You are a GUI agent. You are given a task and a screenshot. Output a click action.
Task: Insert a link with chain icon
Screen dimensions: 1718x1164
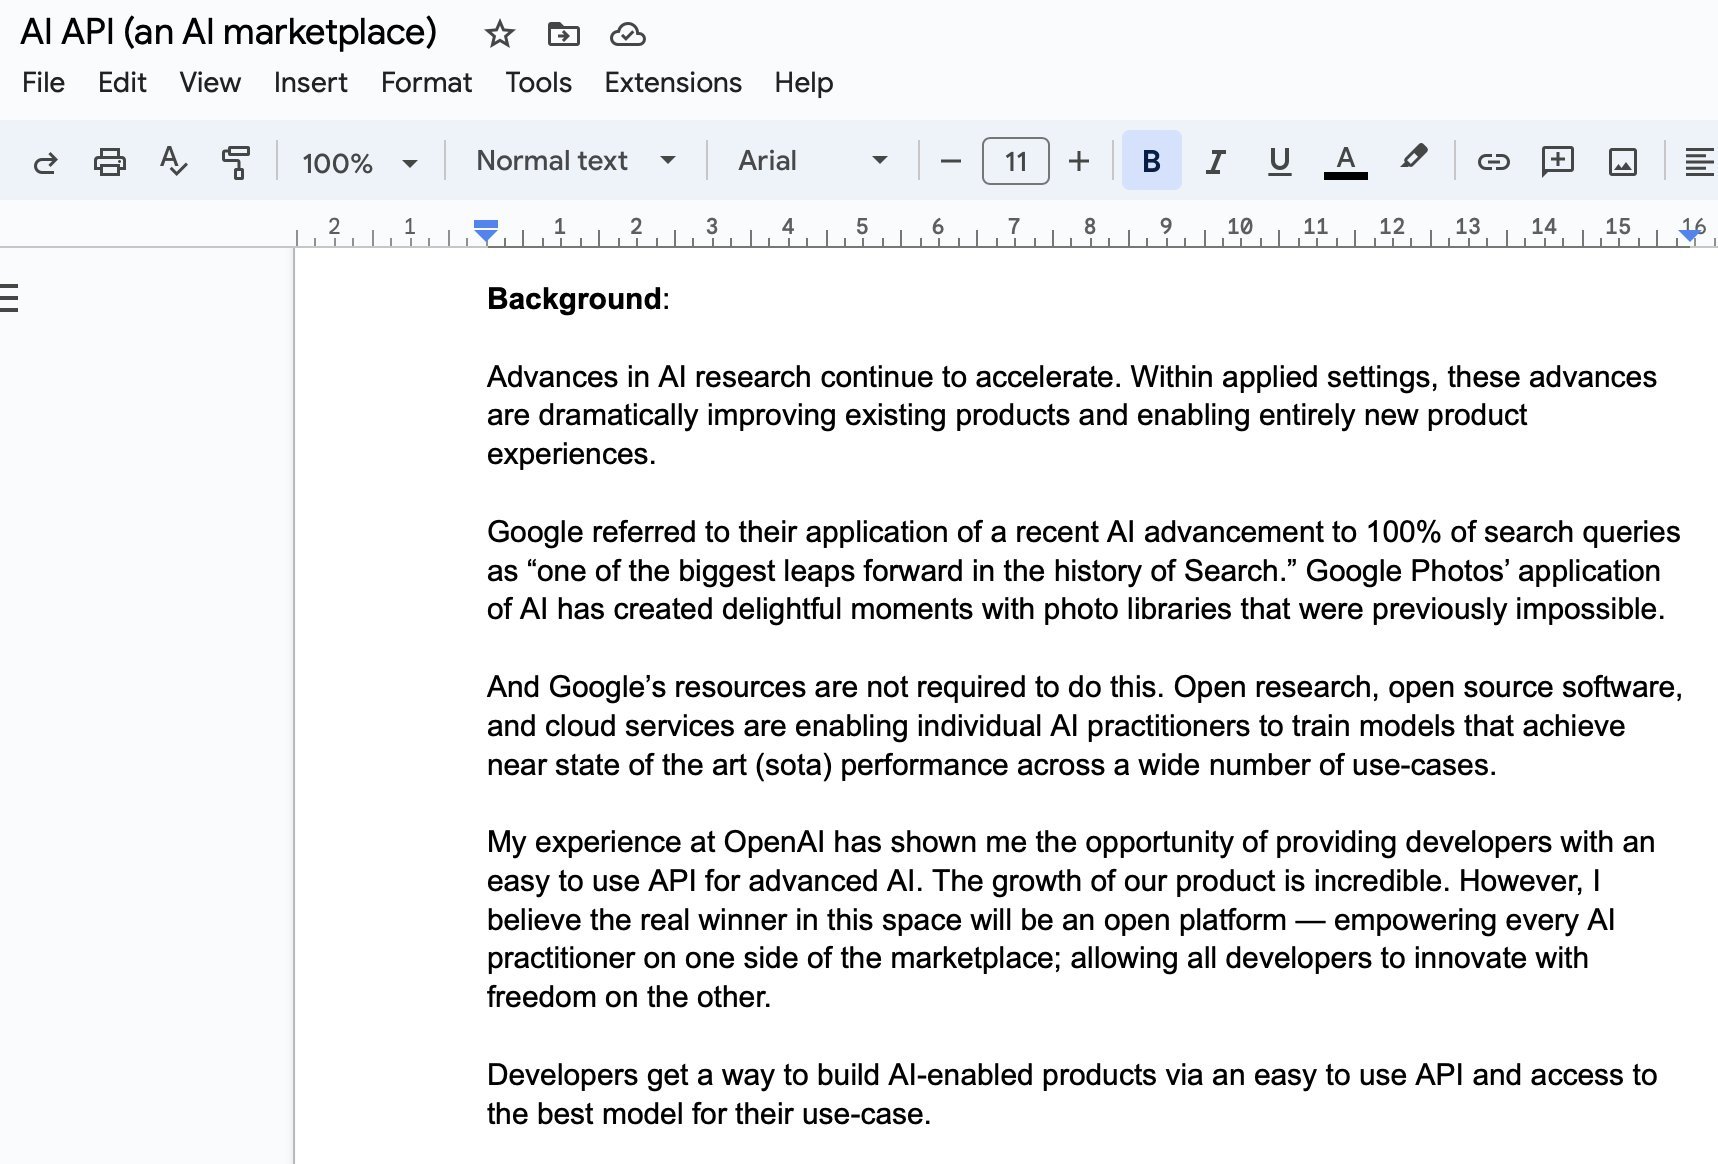tap(1493, 161)
